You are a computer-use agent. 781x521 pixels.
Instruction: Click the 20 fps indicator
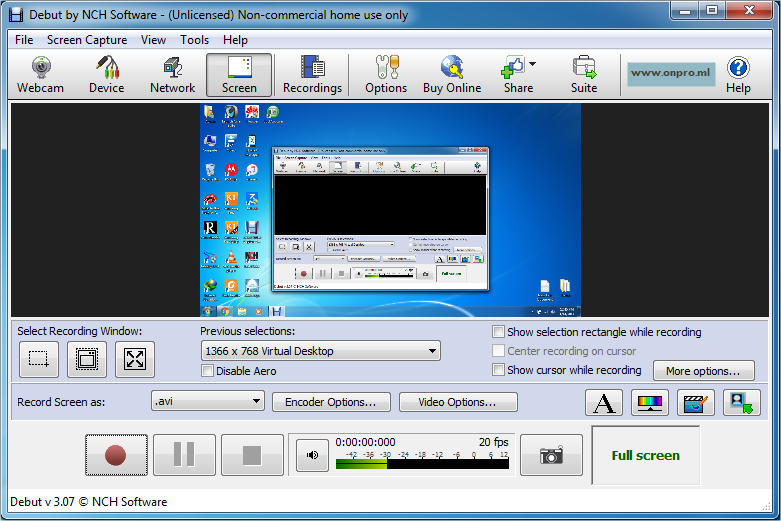494,442
